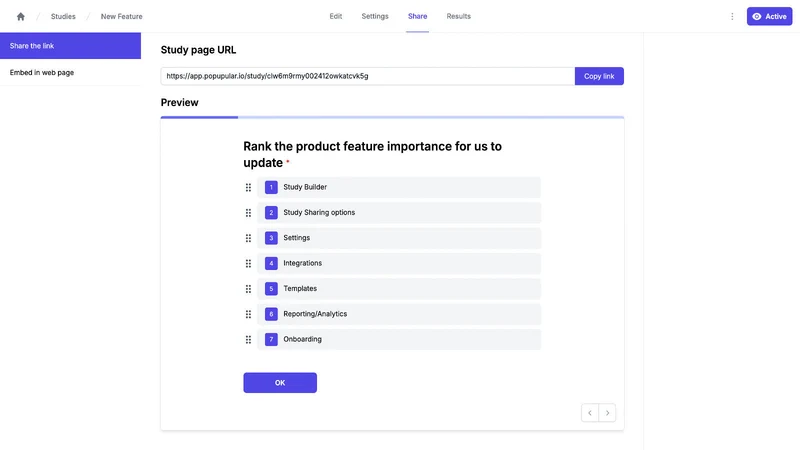Click drag handle beside Reporting/Analytics
Viewport: 800px width, 450px height.
248,314
